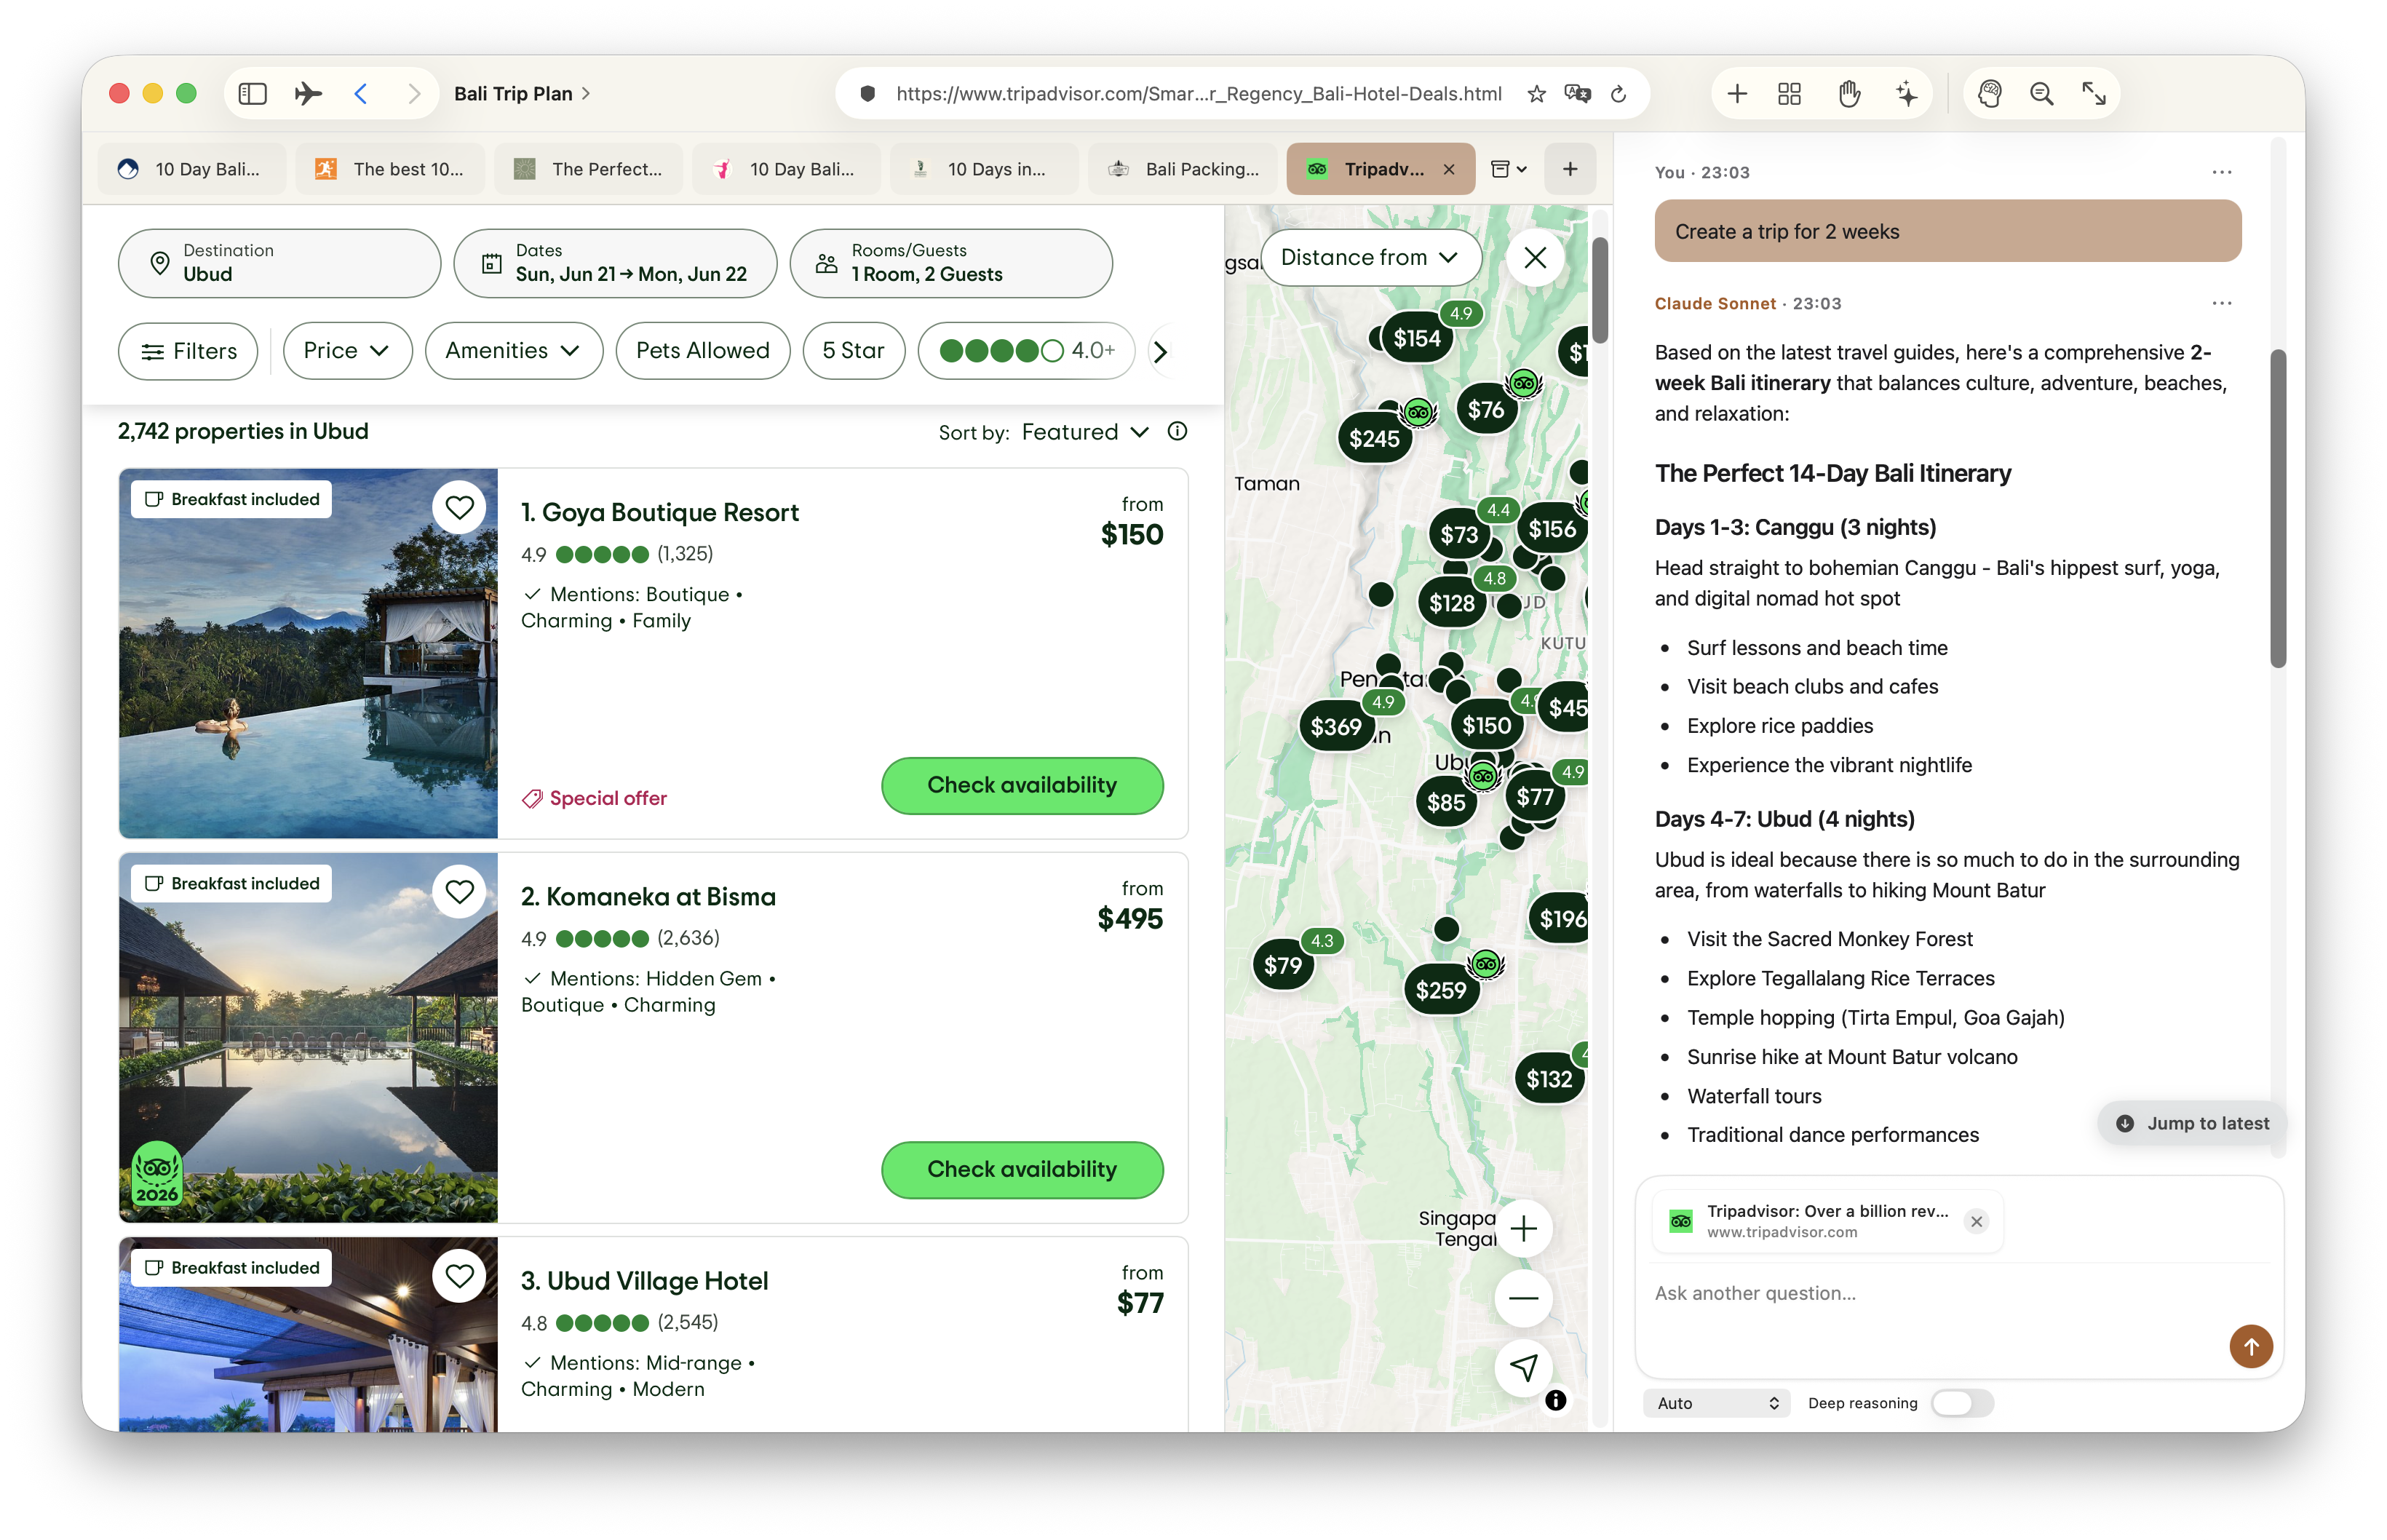
Task: Open the tab grid overview icon
Action: click(1789, 94)
